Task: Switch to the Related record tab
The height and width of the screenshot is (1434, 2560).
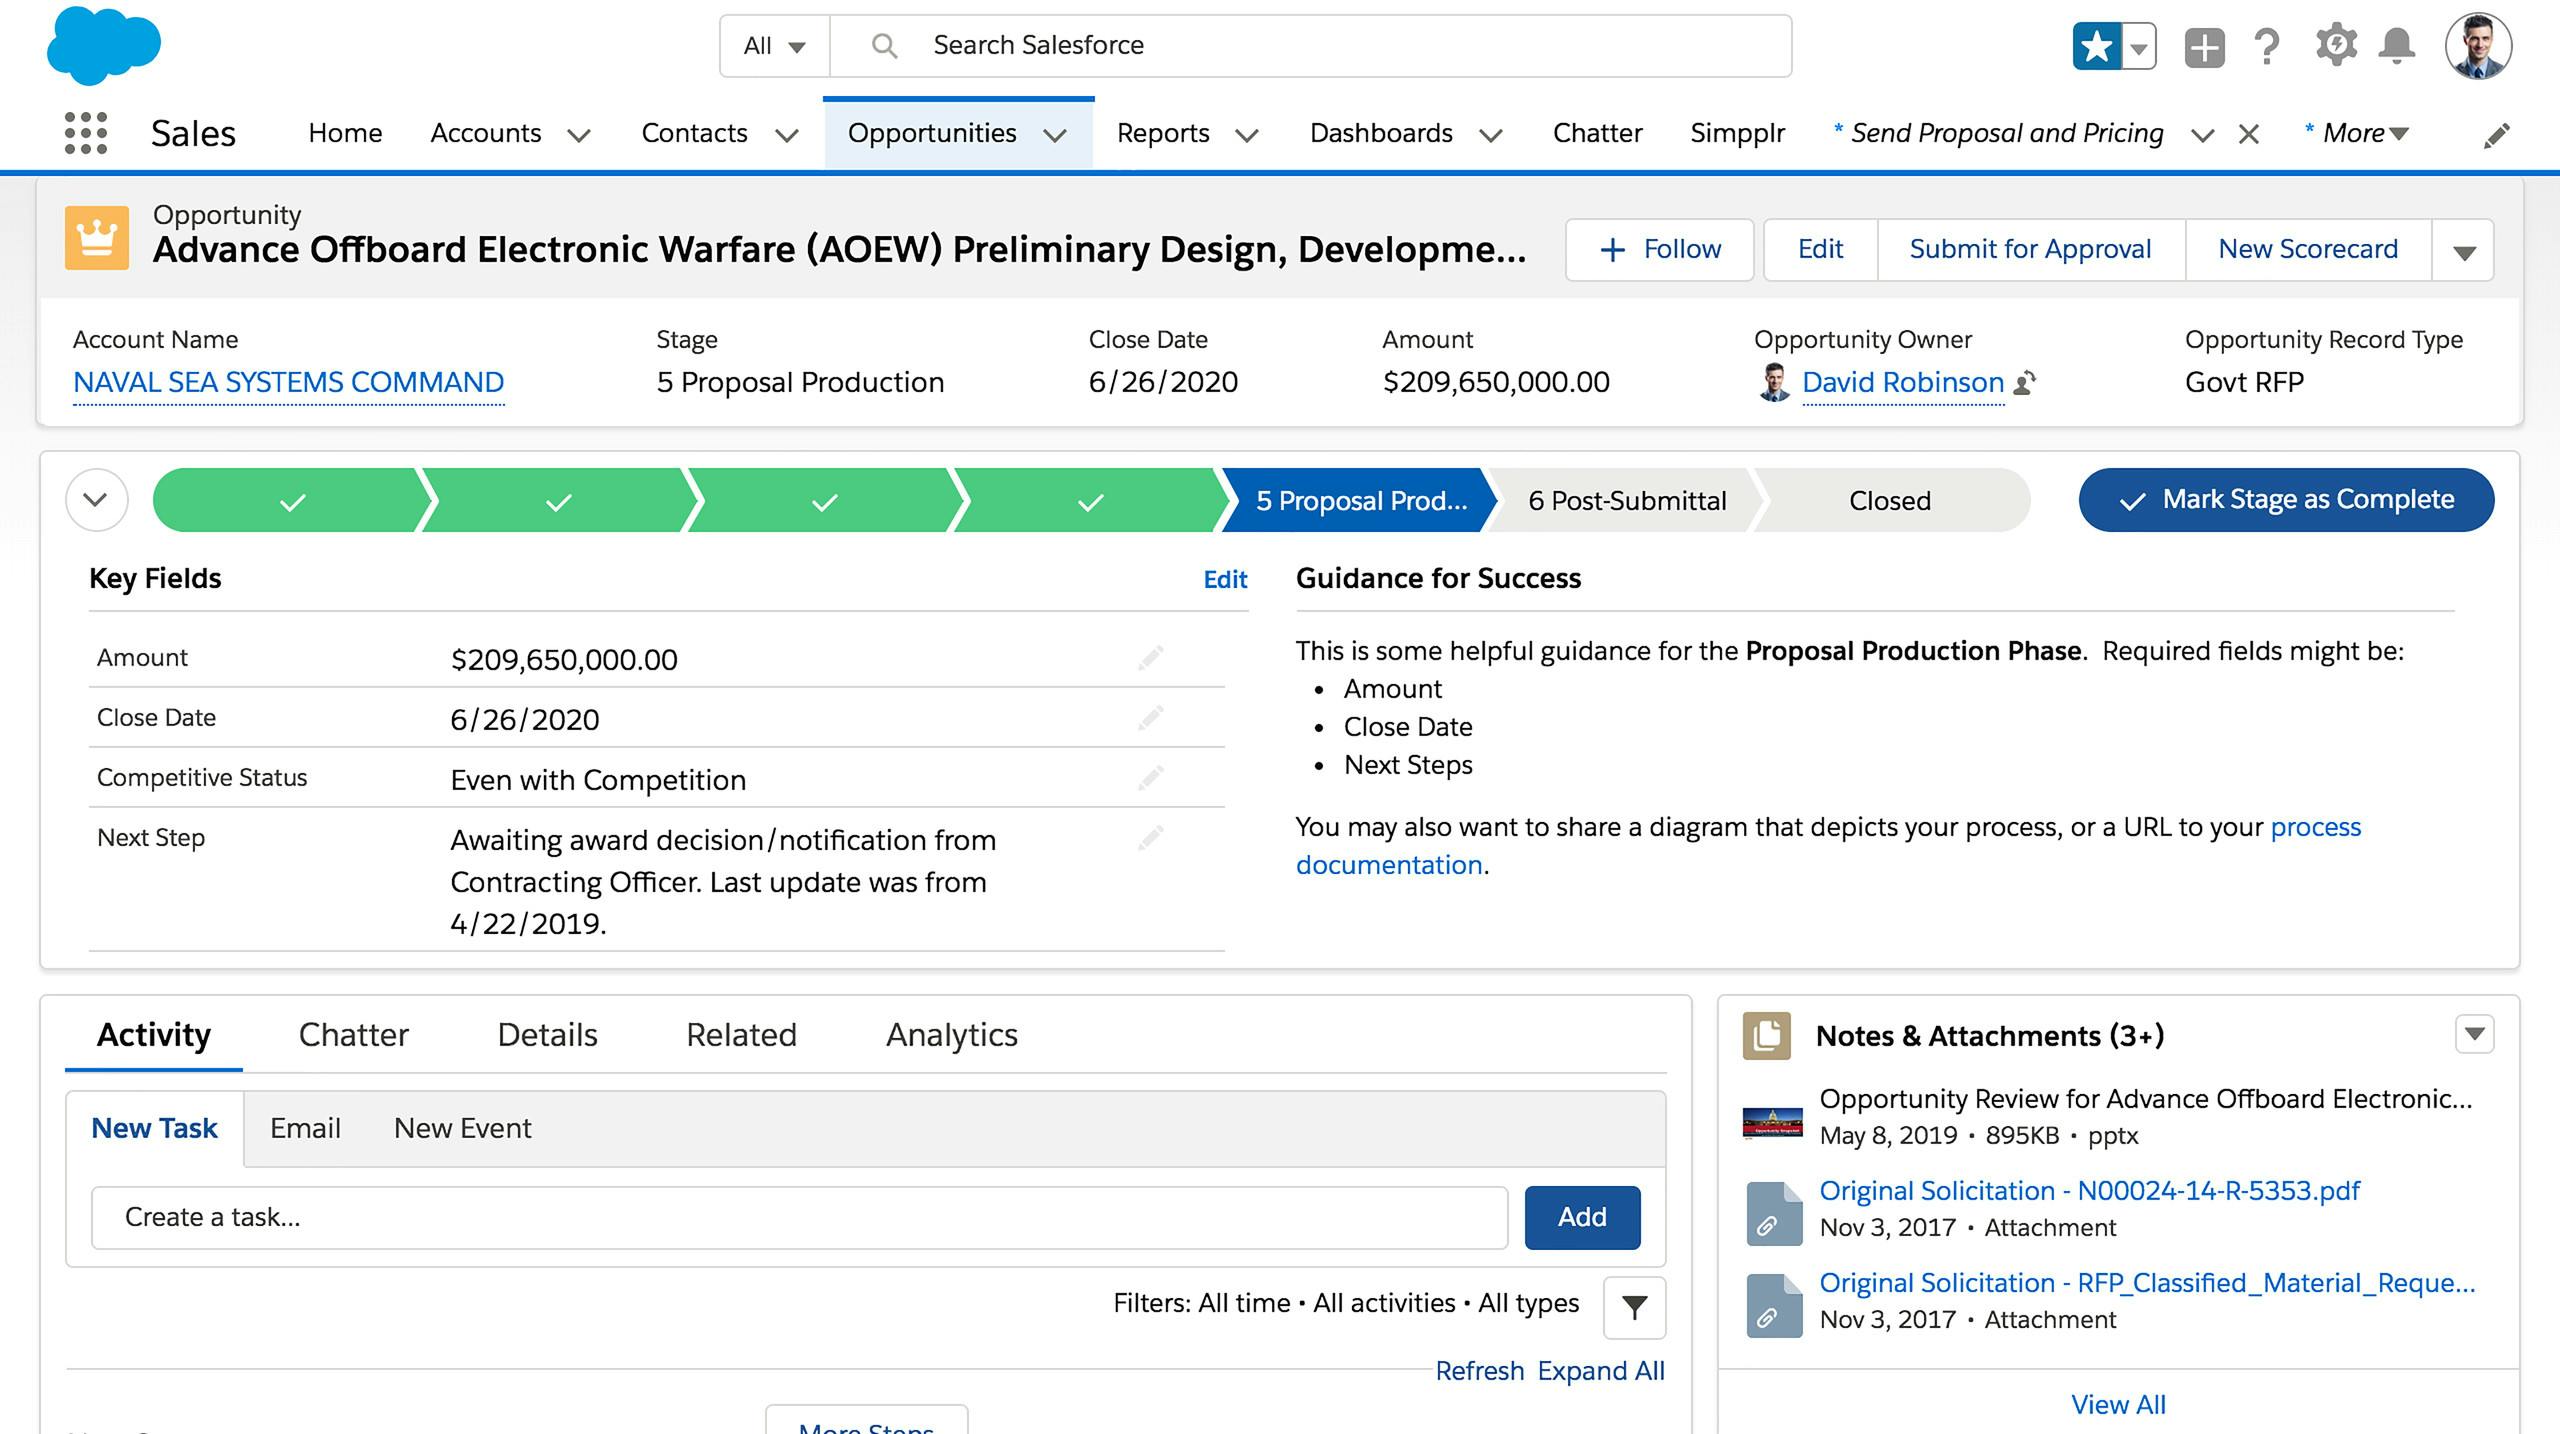Action: pos(741,1034)
